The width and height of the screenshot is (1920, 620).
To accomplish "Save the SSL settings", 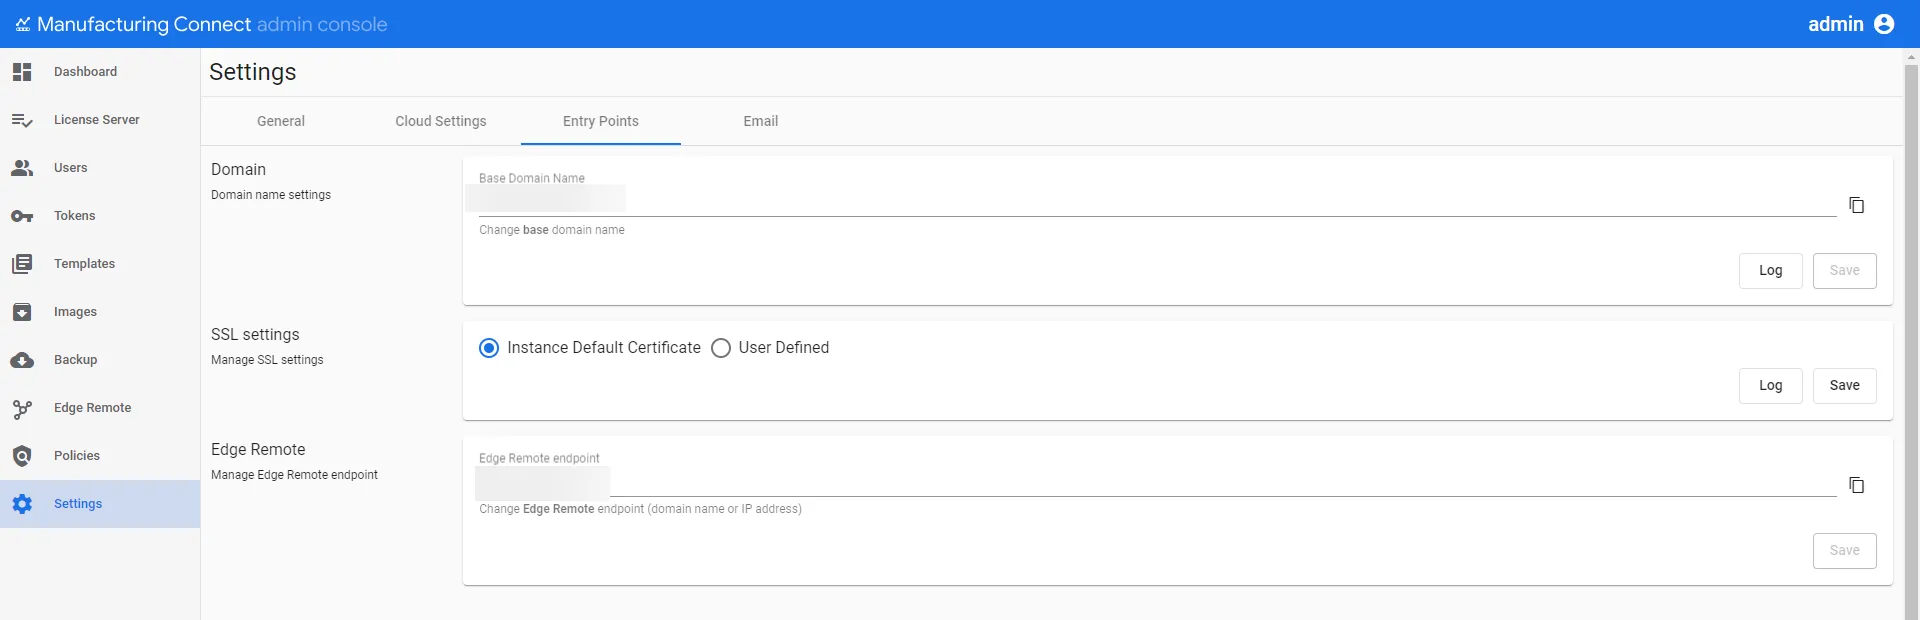I will (1845, 386).
